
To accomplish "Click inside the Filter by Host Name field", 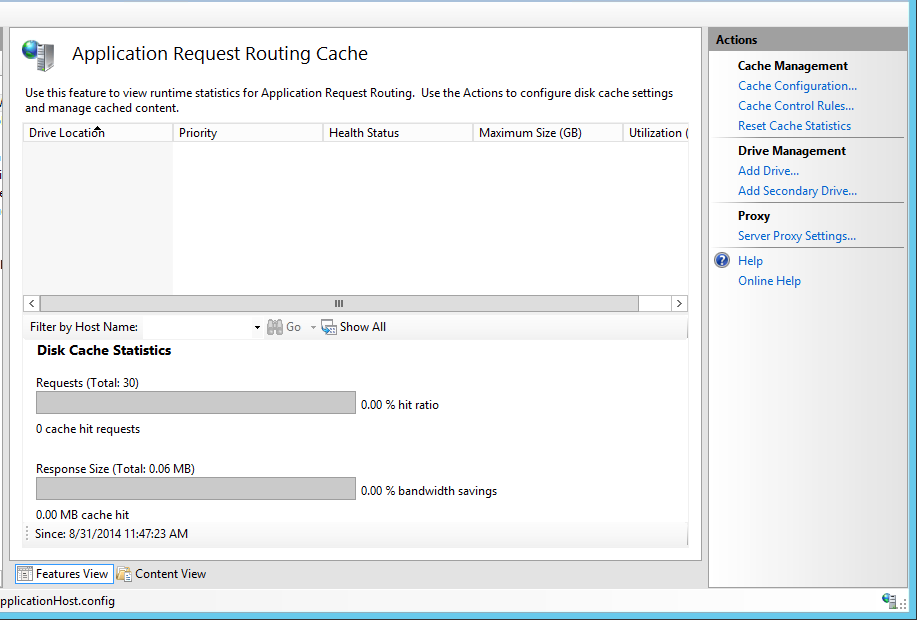I will click(198, 327).
